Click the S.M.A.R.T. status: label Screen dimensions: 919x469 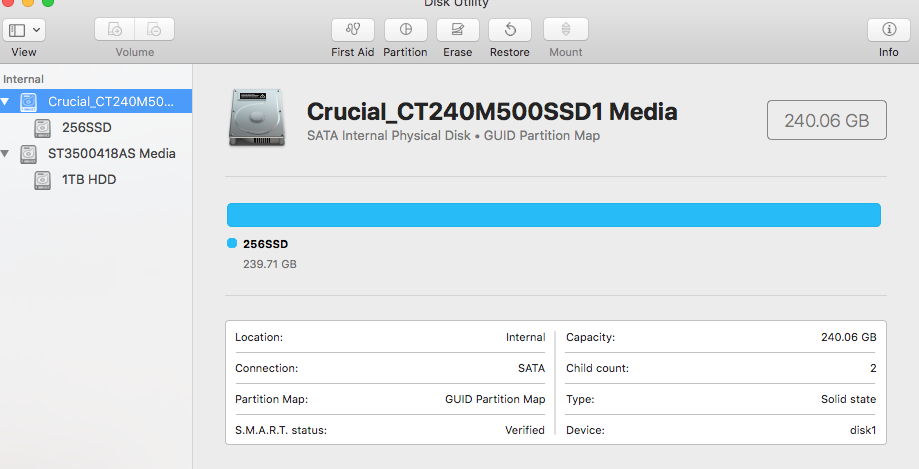point(281,430)
